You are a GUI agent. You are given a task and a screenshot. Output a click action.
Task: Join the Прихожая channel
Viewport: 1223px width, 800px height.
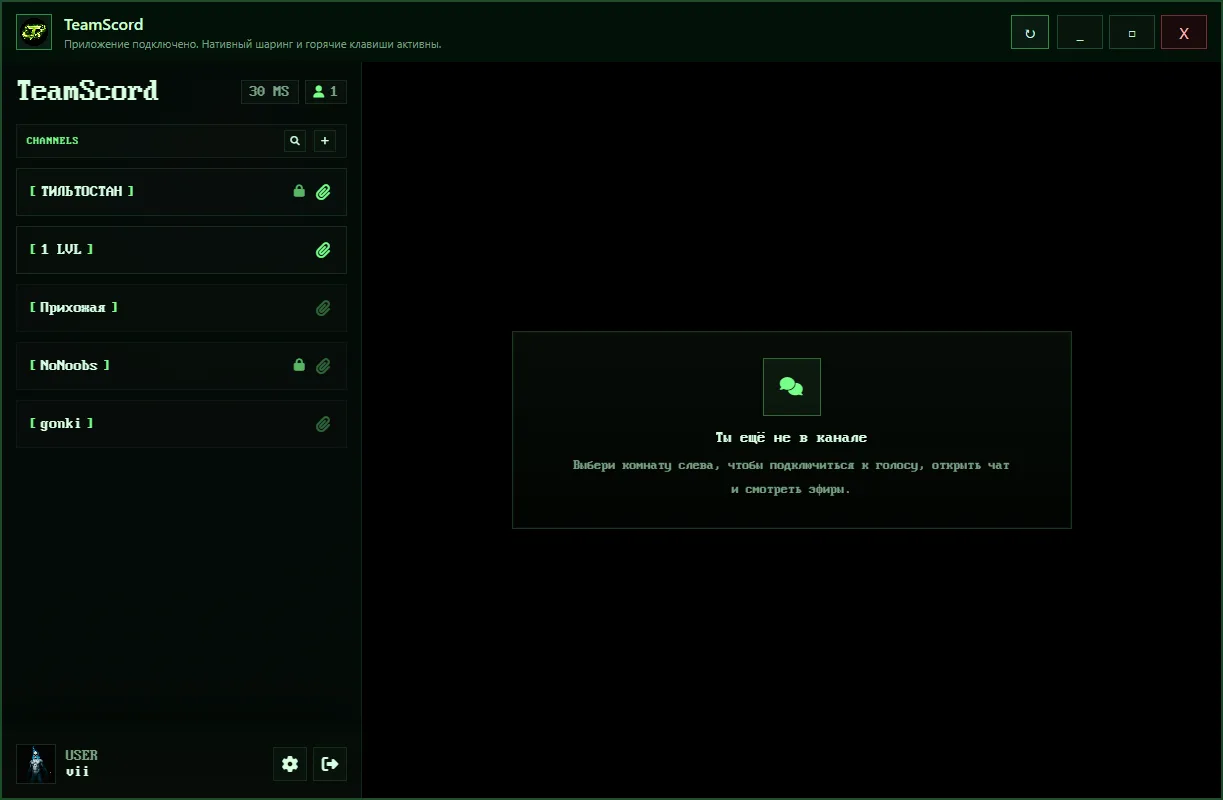click(x=181, y=308)
